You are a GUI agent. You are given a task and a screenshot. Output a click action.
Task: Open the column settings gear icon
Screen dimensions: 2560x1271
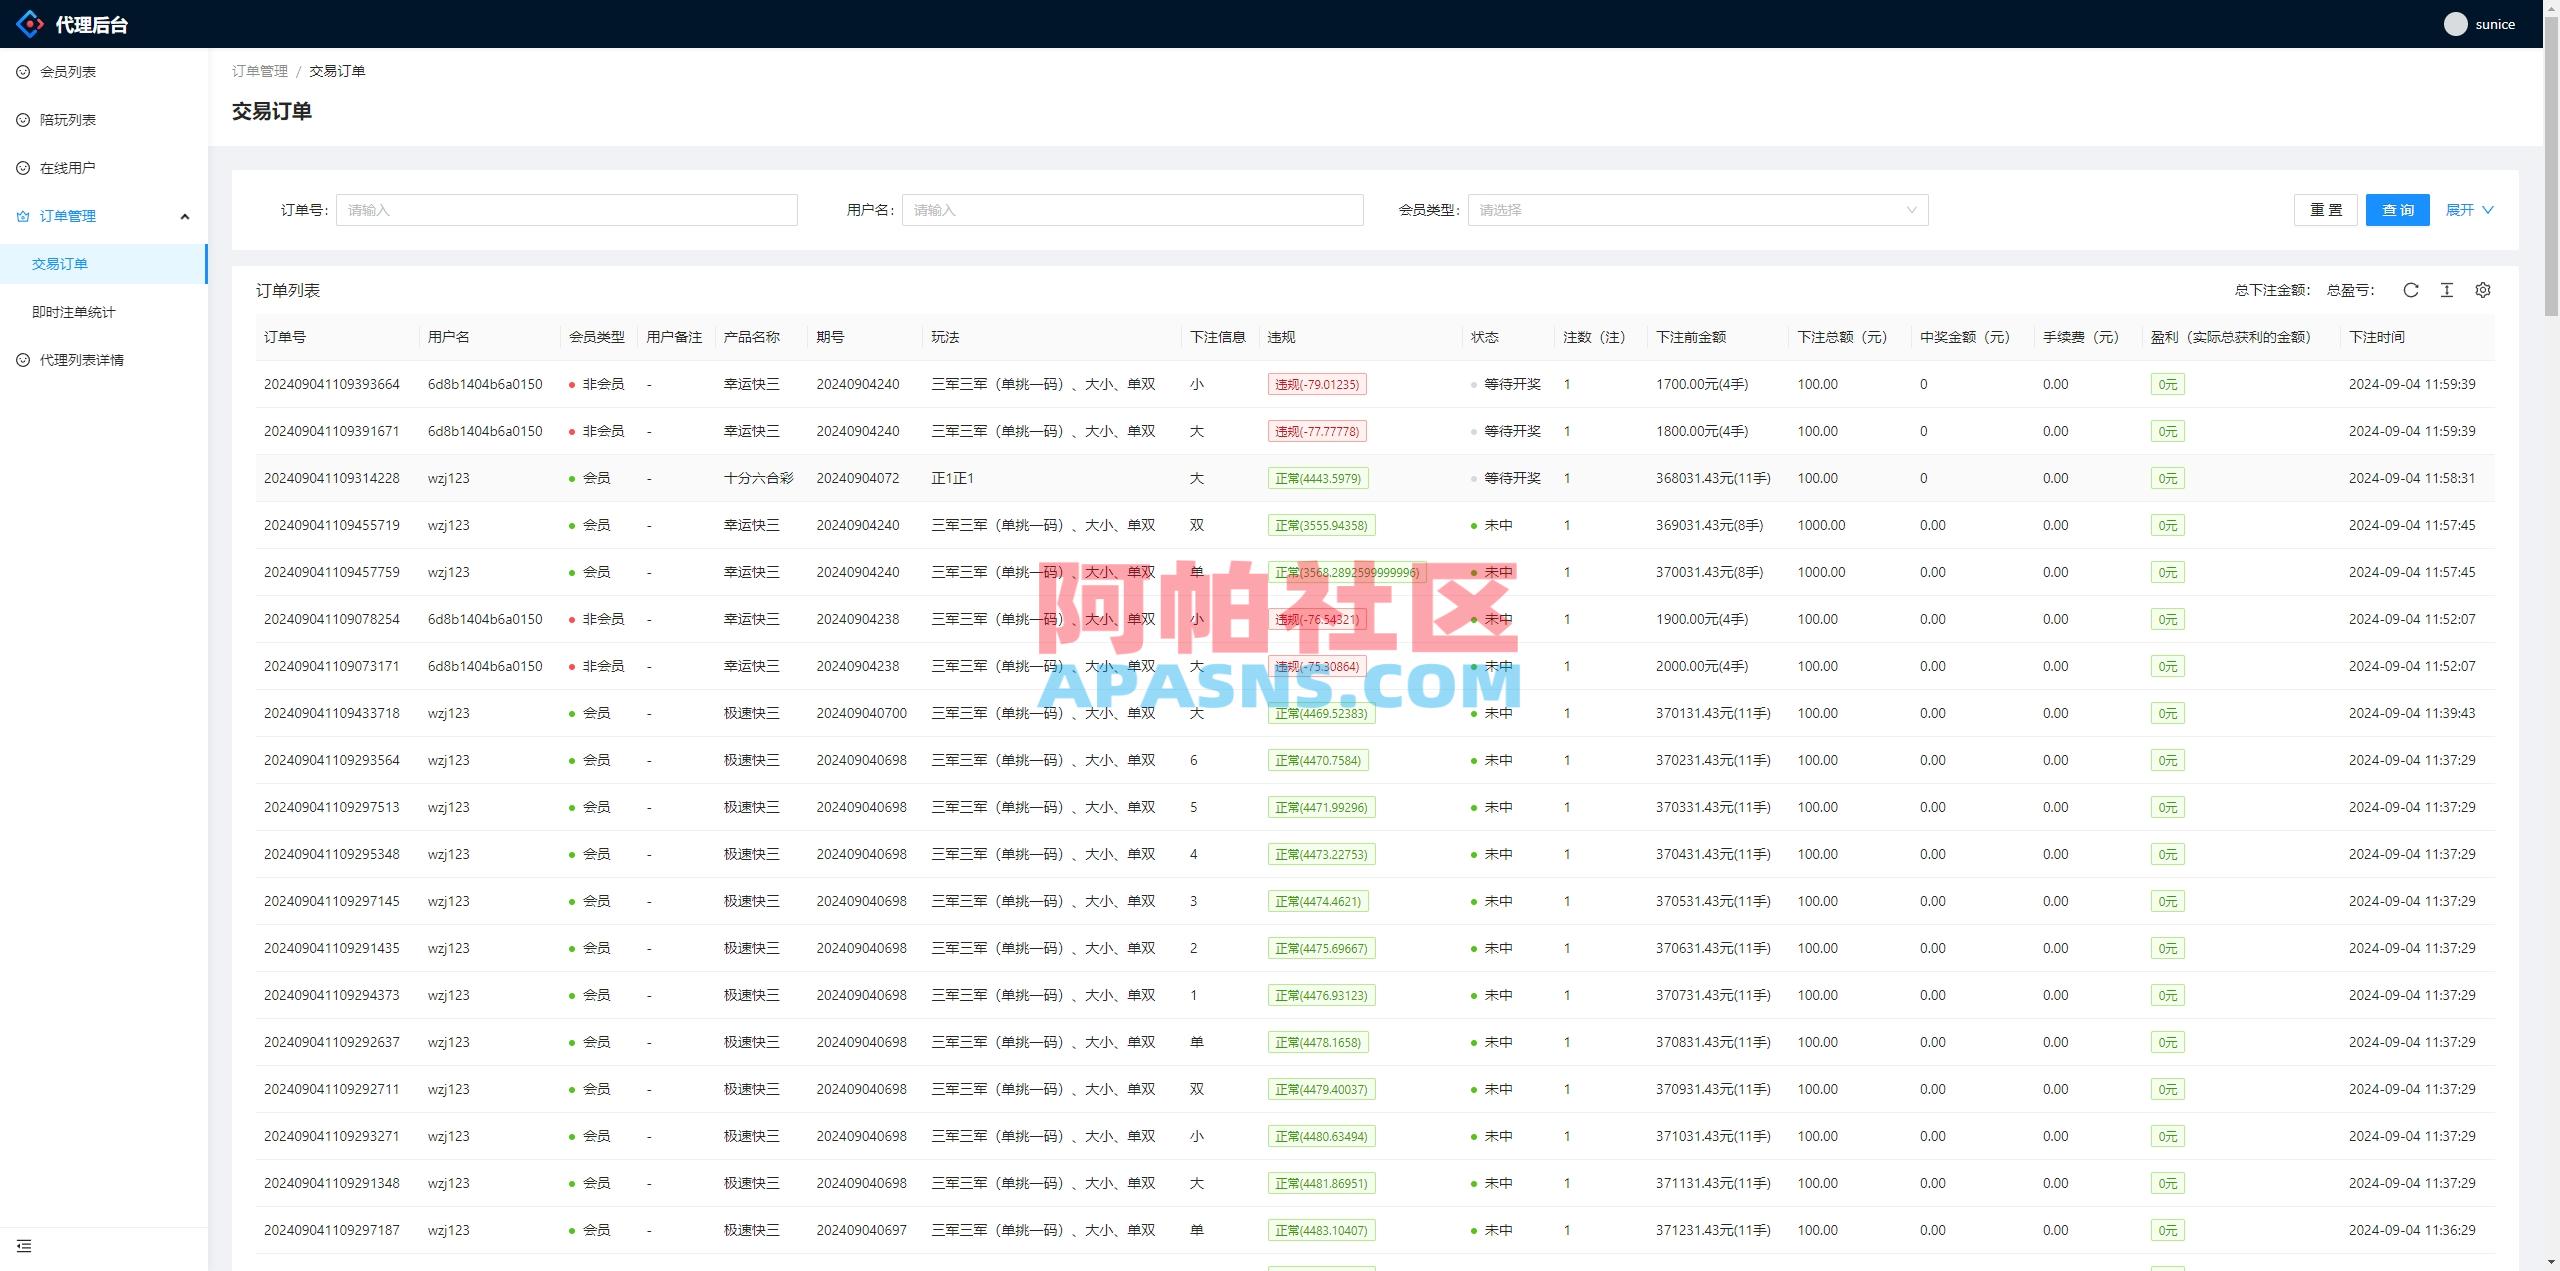(x=2484, y=290)
